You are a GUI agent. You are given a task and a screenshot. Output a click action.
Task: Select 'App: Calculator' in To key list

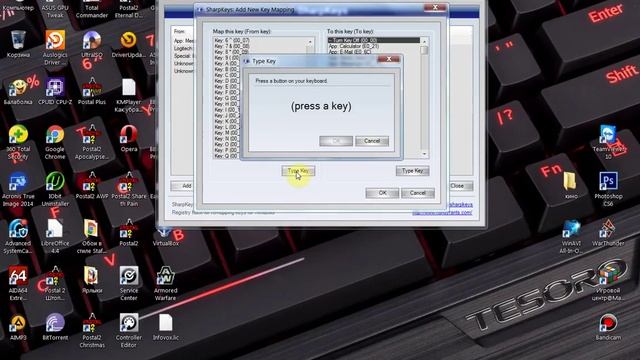coord(373,46)
